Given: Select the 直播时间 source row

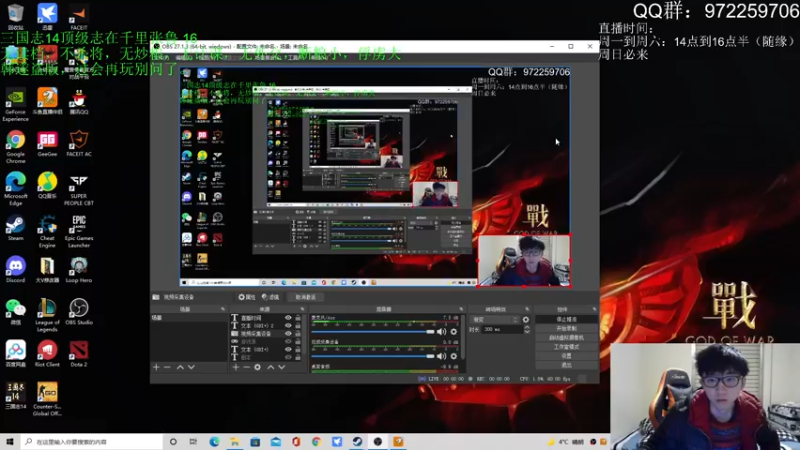Looking at the screenshot, I should (268, 318).
